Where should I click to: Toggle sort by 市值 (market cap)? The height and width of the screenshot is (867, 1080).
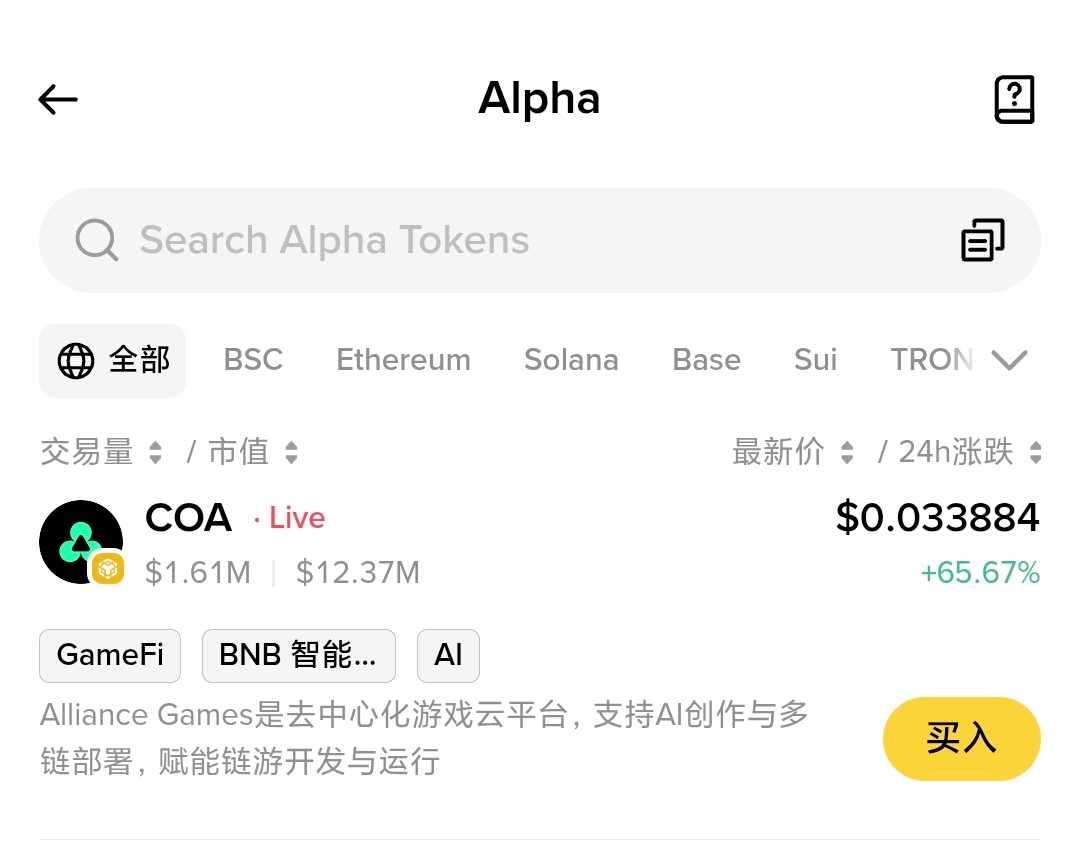pyautogui.click(x=252, y=452)
